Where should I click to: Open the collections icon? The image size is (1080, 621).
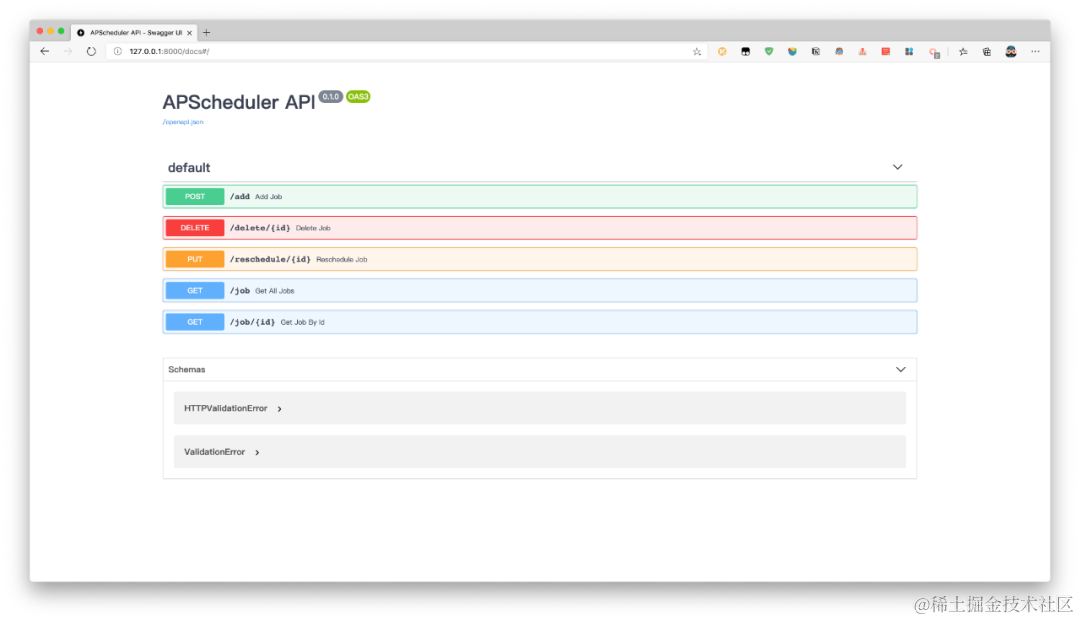pos(986,52)
